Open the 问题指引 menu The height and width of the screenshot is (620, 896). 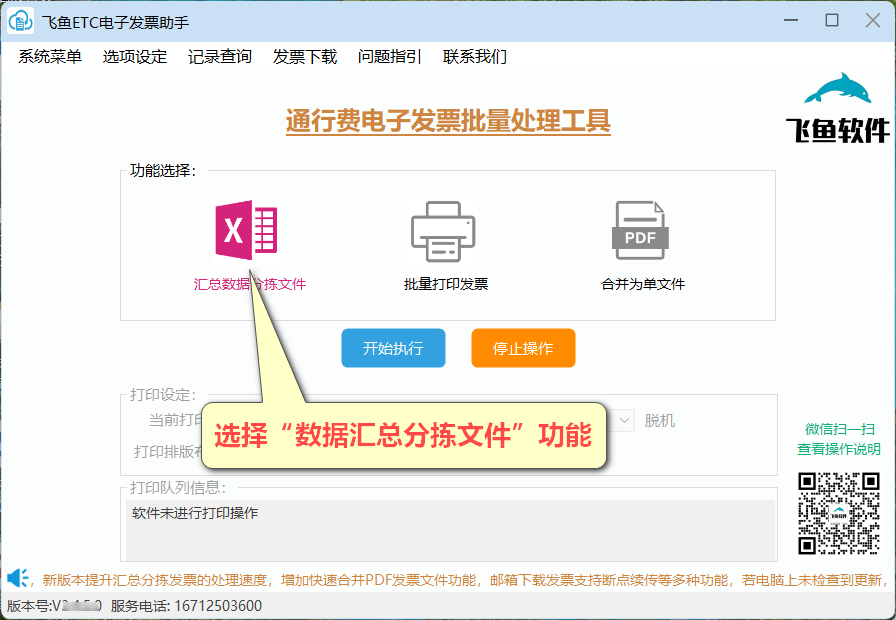tap(389, 57)
